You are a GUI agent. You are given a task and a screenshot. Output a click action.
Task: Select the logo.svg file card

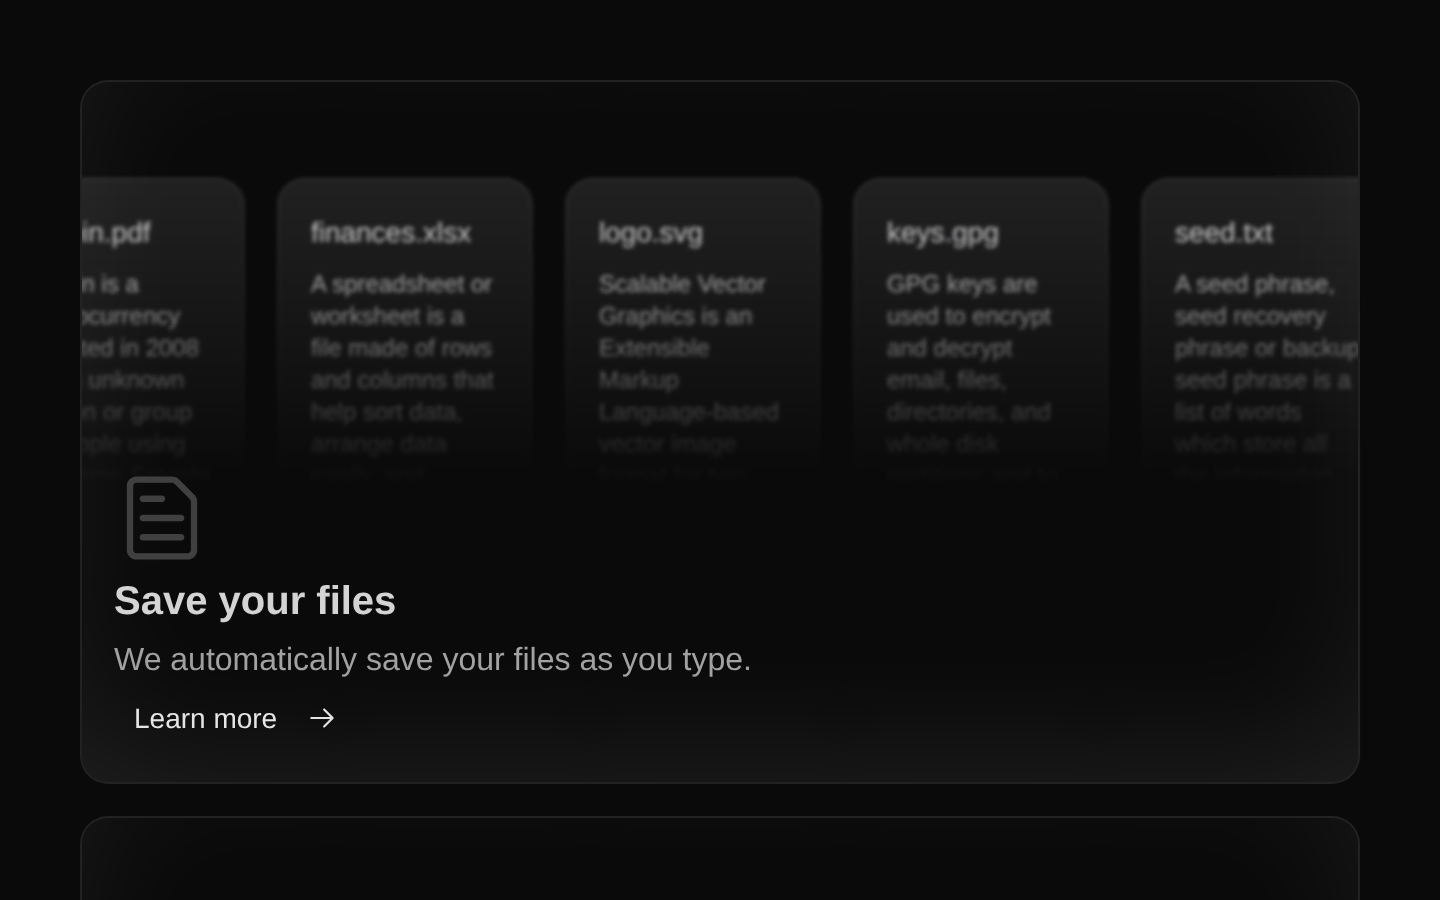tap(693, 330)
